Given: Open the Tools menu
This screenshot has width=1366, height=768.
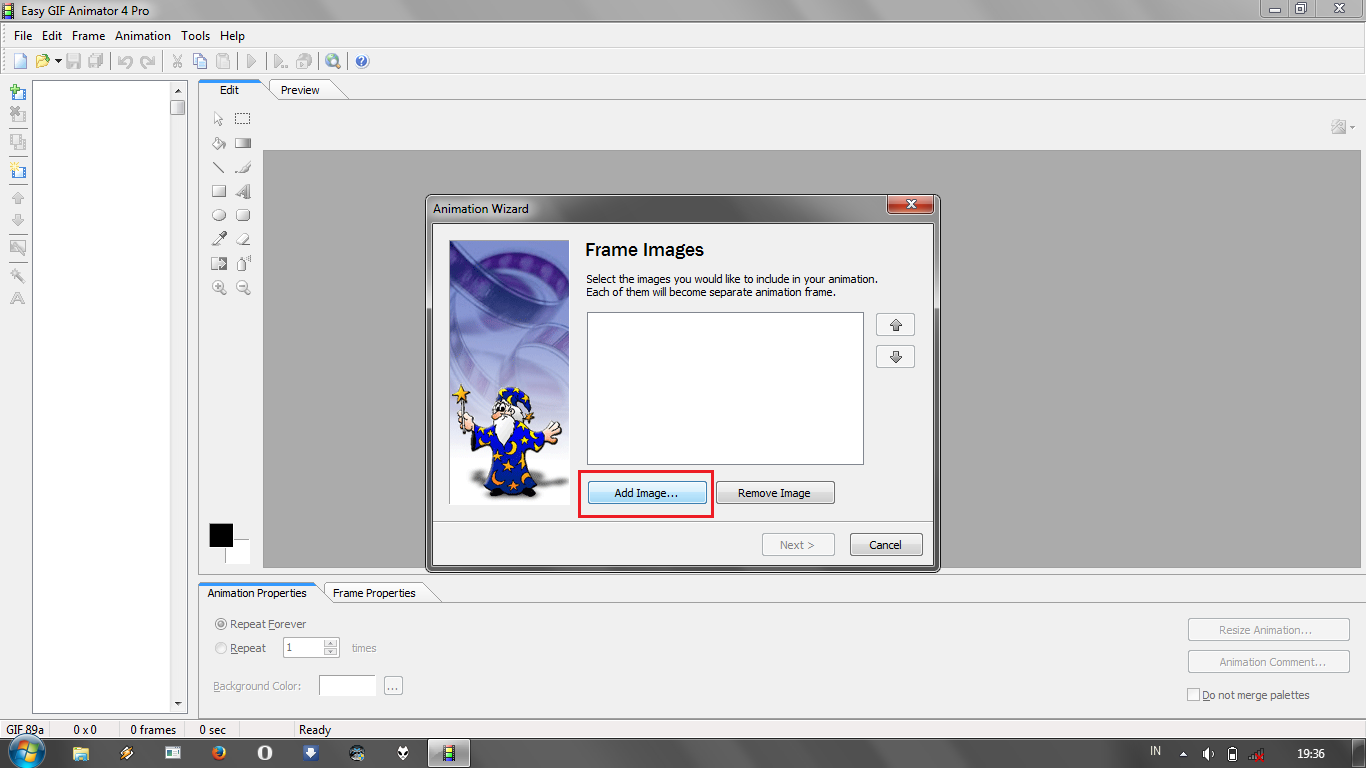Looking at the screenshot, I should coord(195,35).
